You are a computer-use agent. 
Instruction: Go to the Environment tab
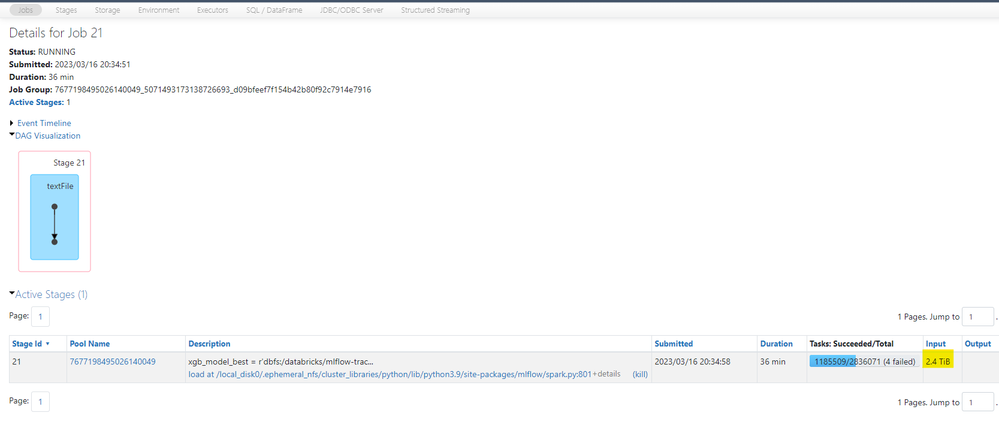158,10
